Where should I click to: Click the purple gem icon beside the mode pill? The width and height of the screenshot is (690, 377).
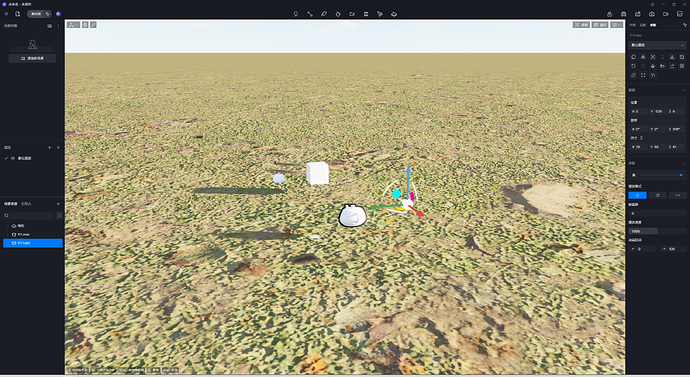click(x=59, y=14)
